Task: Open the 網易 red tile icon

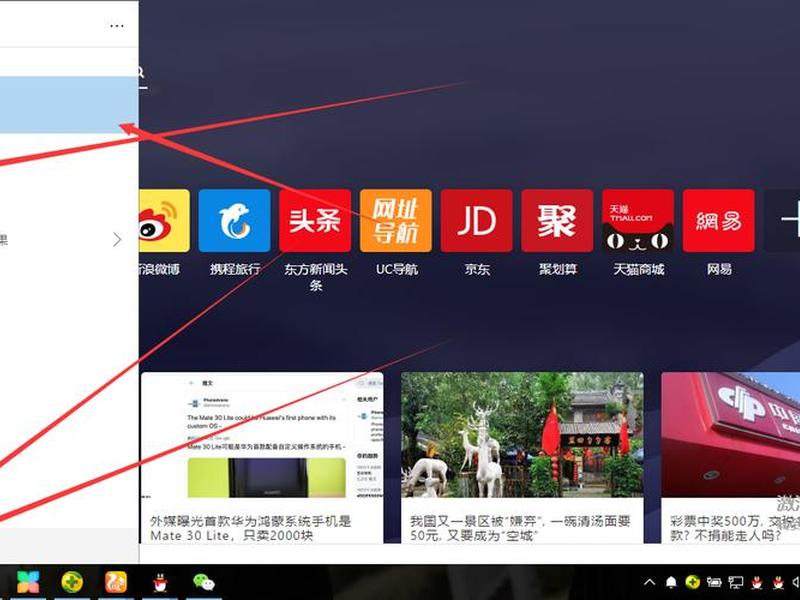Action: click(x=718, y=220)
